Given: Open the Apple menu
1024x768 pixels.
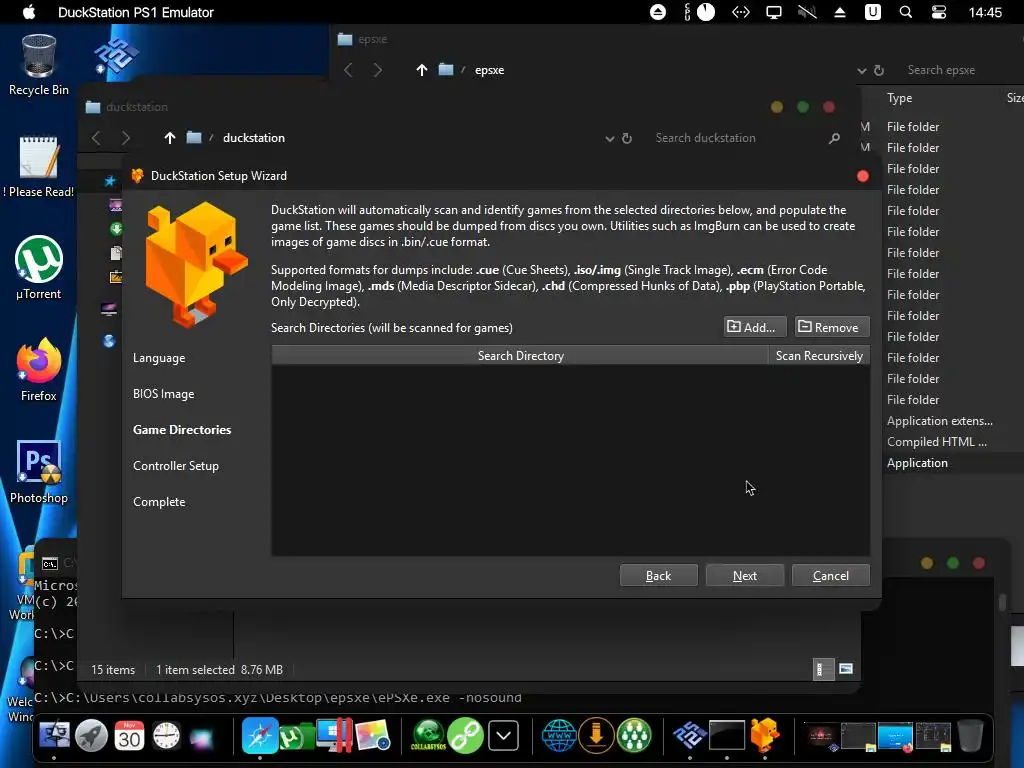Looking at the screenshot, I should 29,12.
